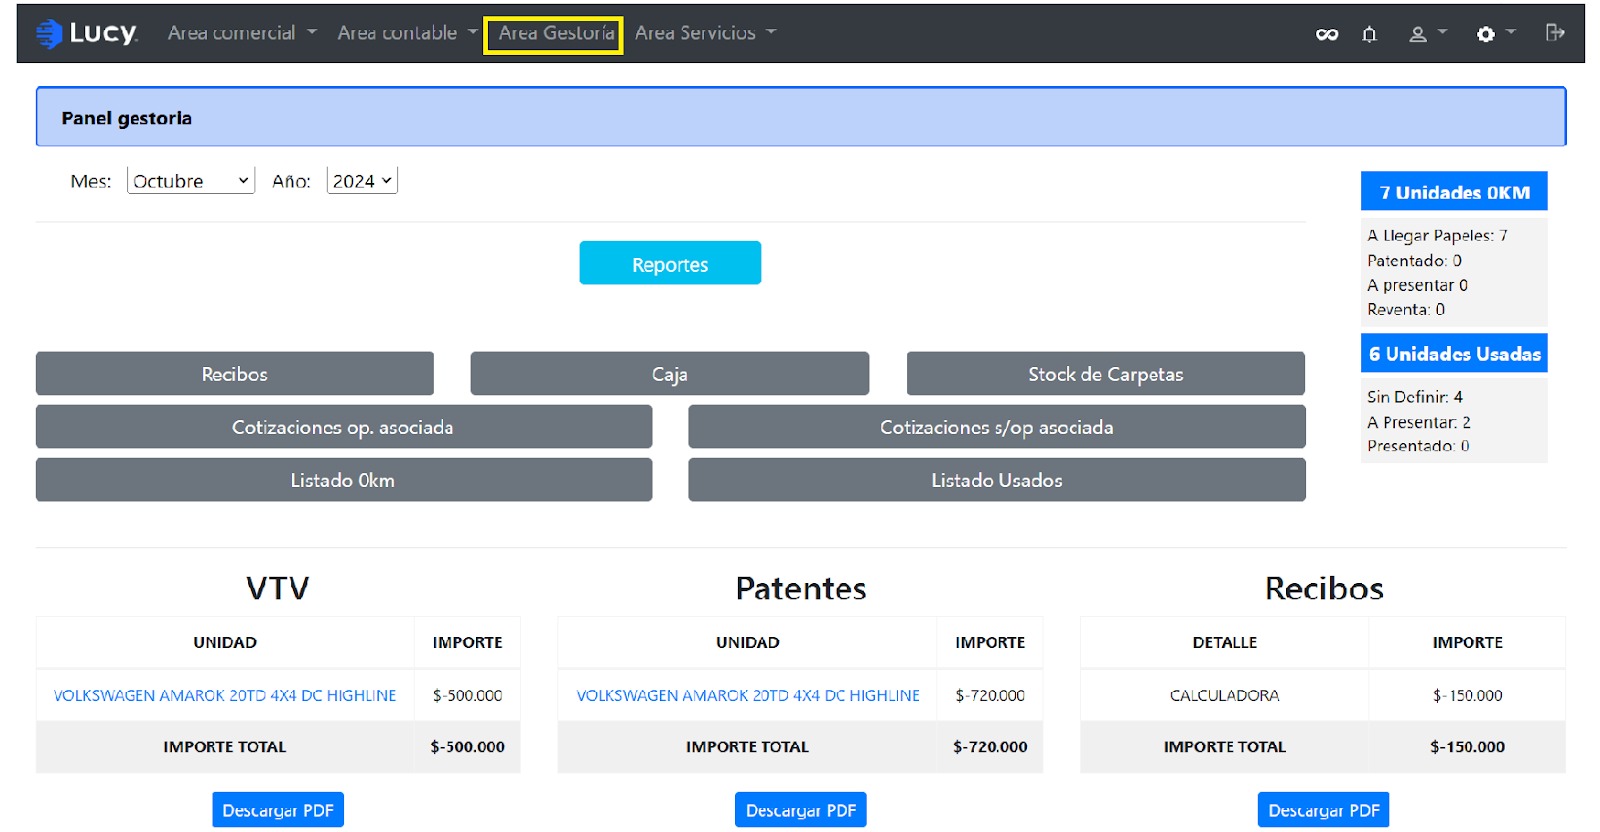This screenshot has height=832, width=1600.
Task: Click the Reportes button
Action: point(670,263)
